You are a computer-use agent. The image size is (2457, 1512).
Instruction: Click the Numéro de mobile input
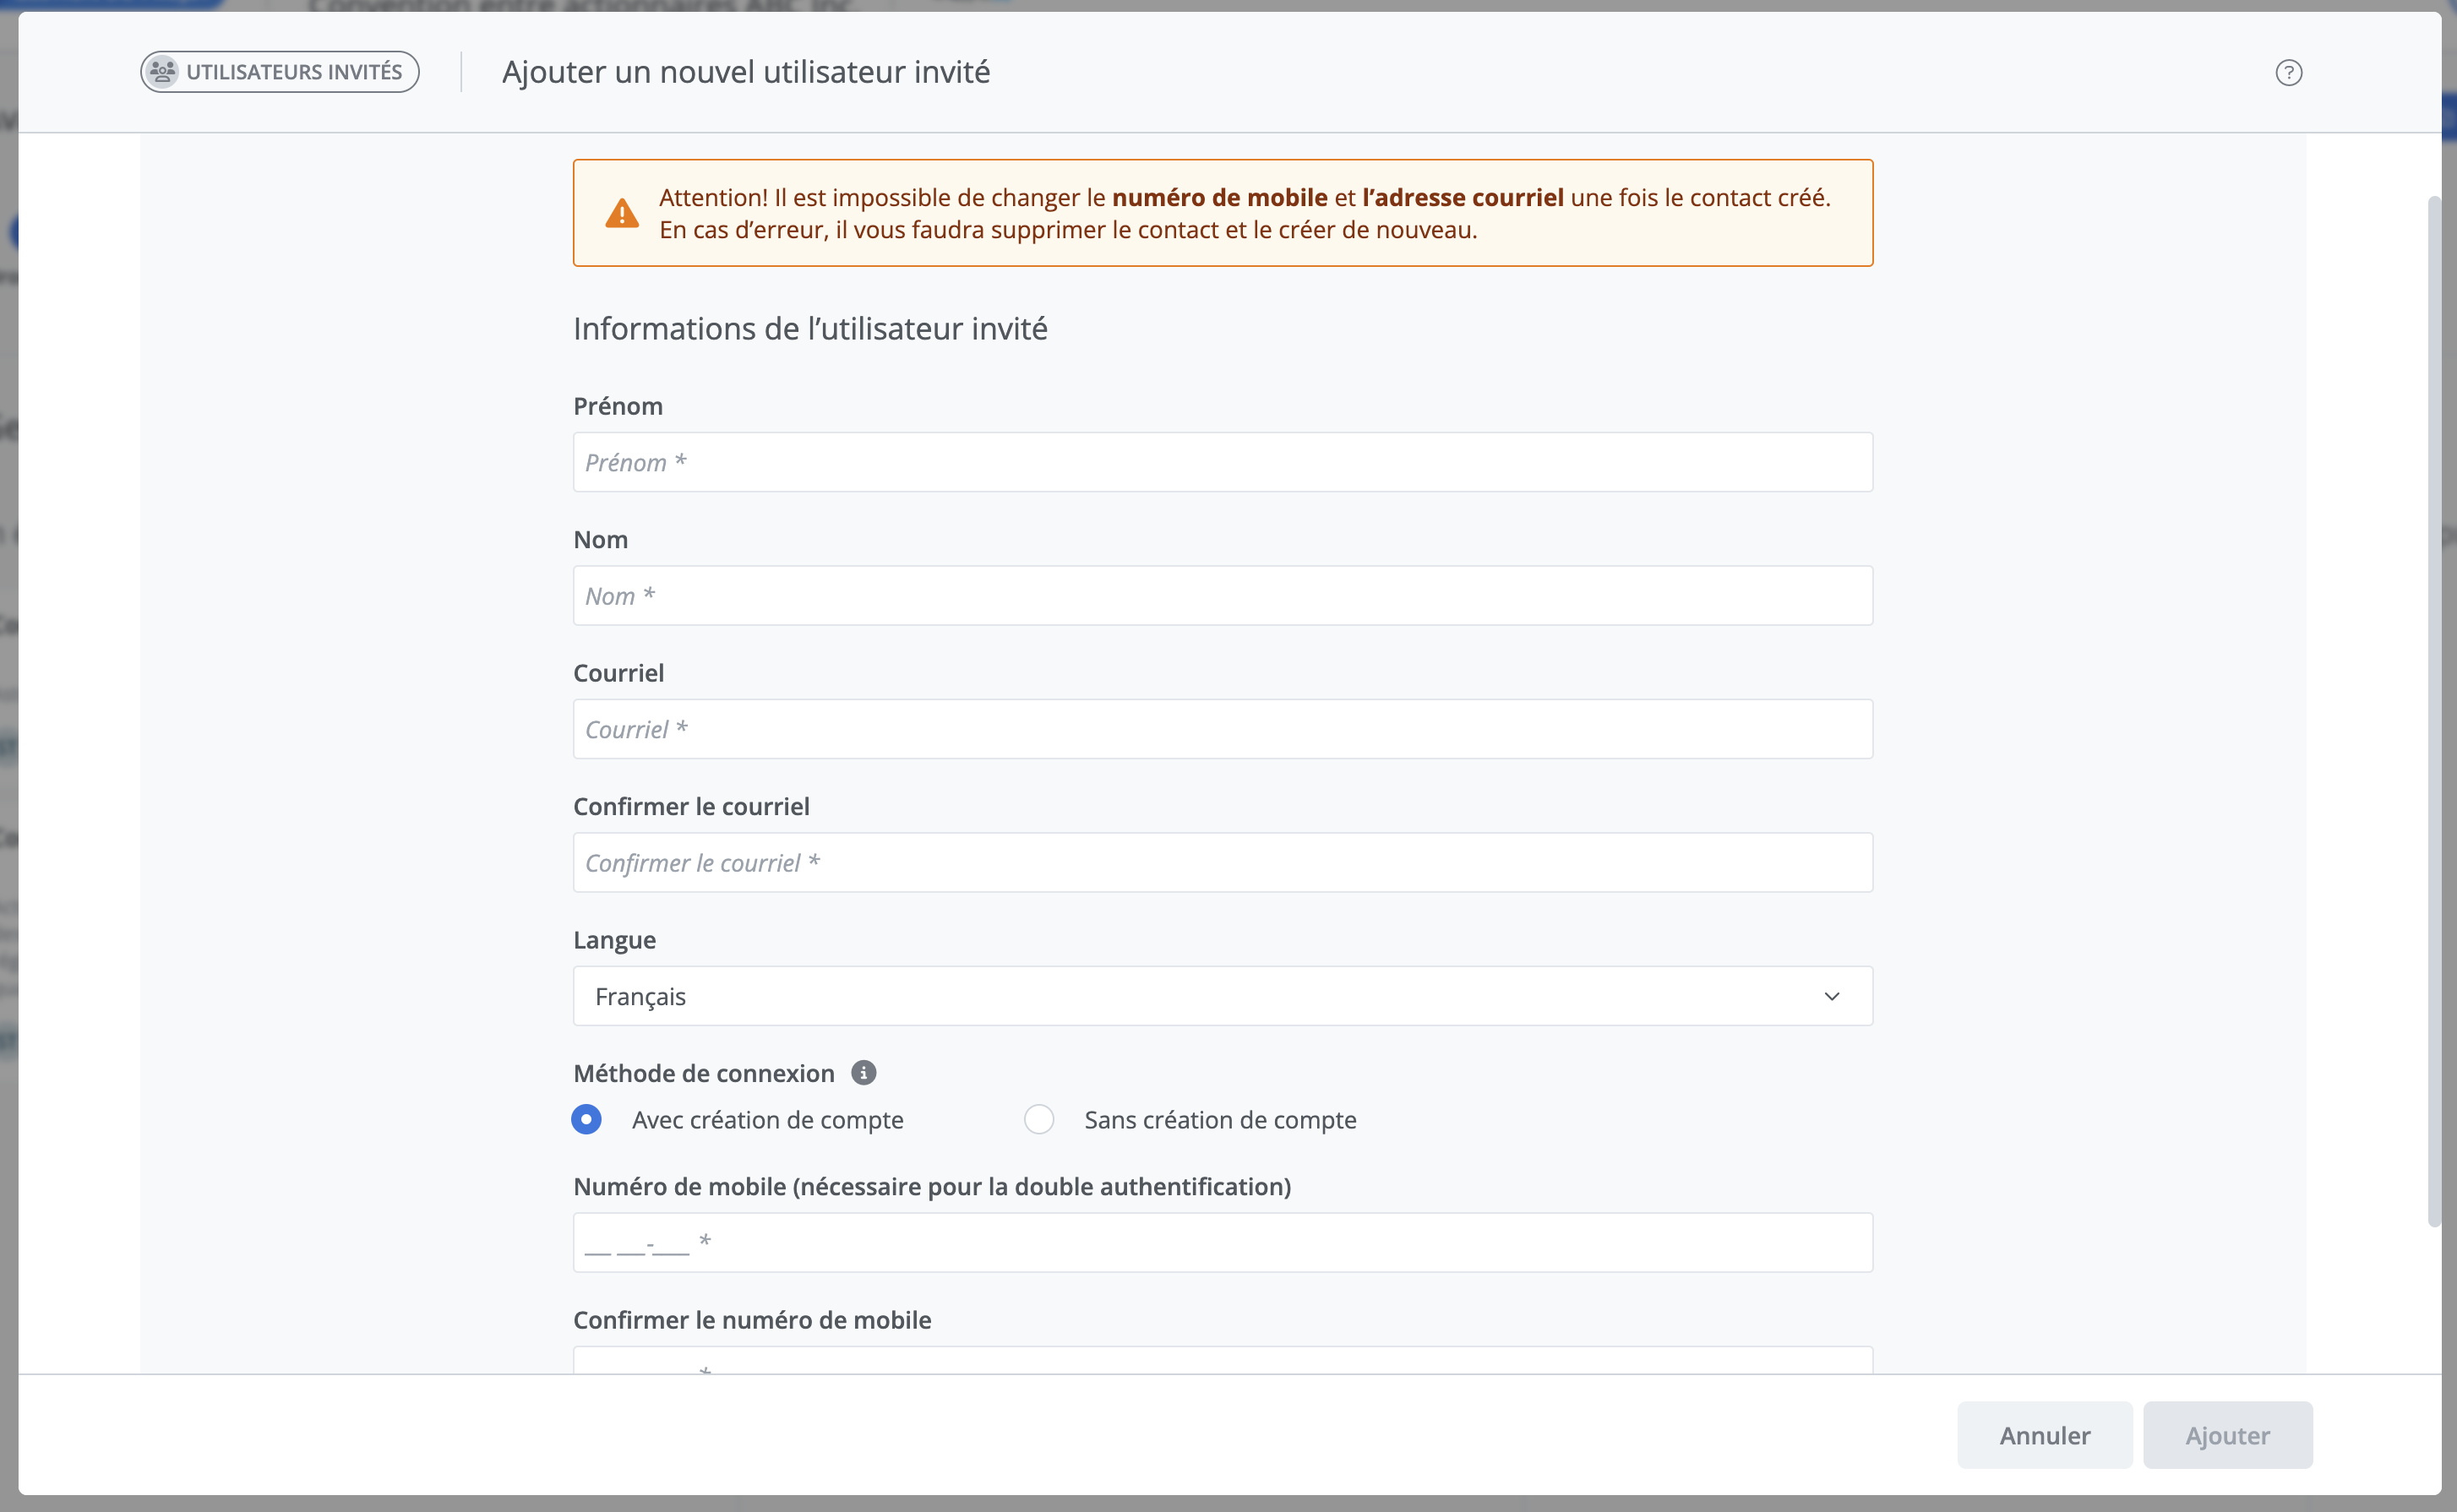tap(1222, 1243)
